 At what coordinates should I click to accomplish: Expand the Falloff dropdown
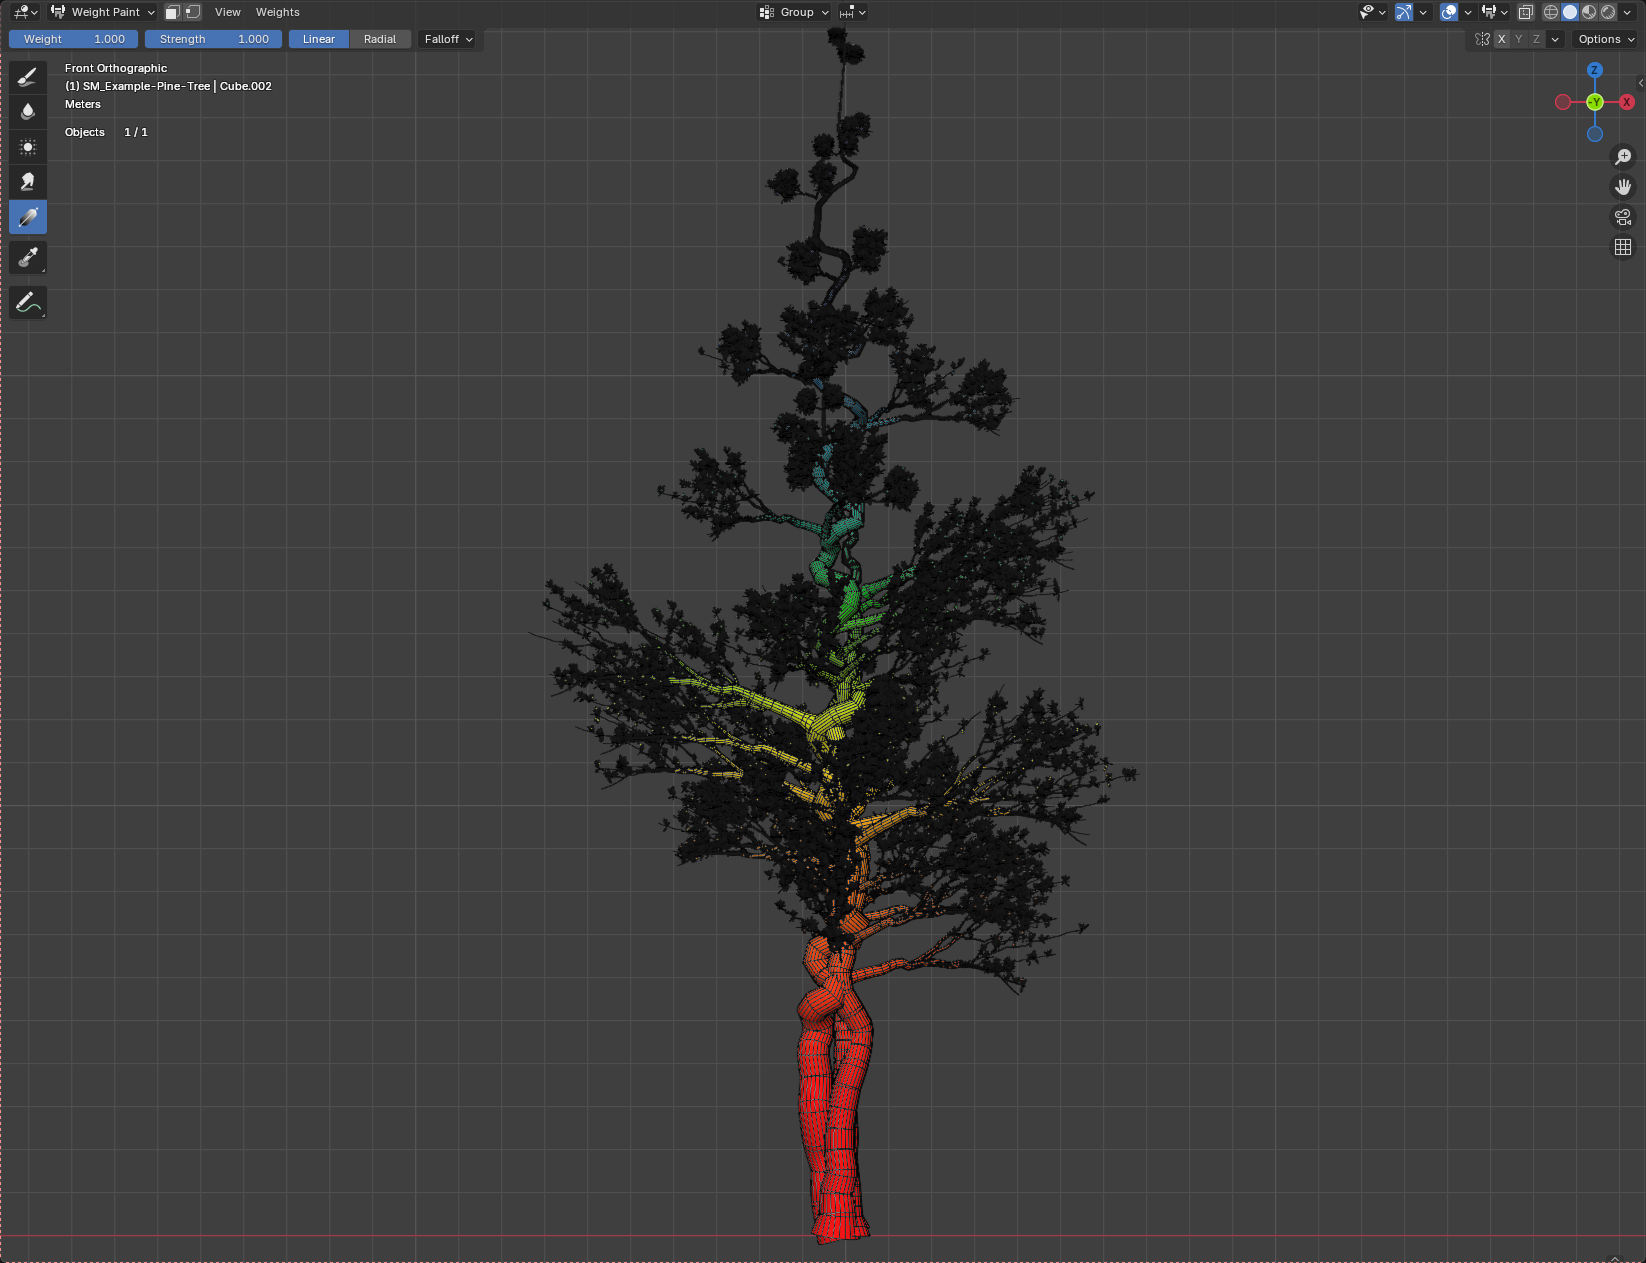tap(448, 39)
